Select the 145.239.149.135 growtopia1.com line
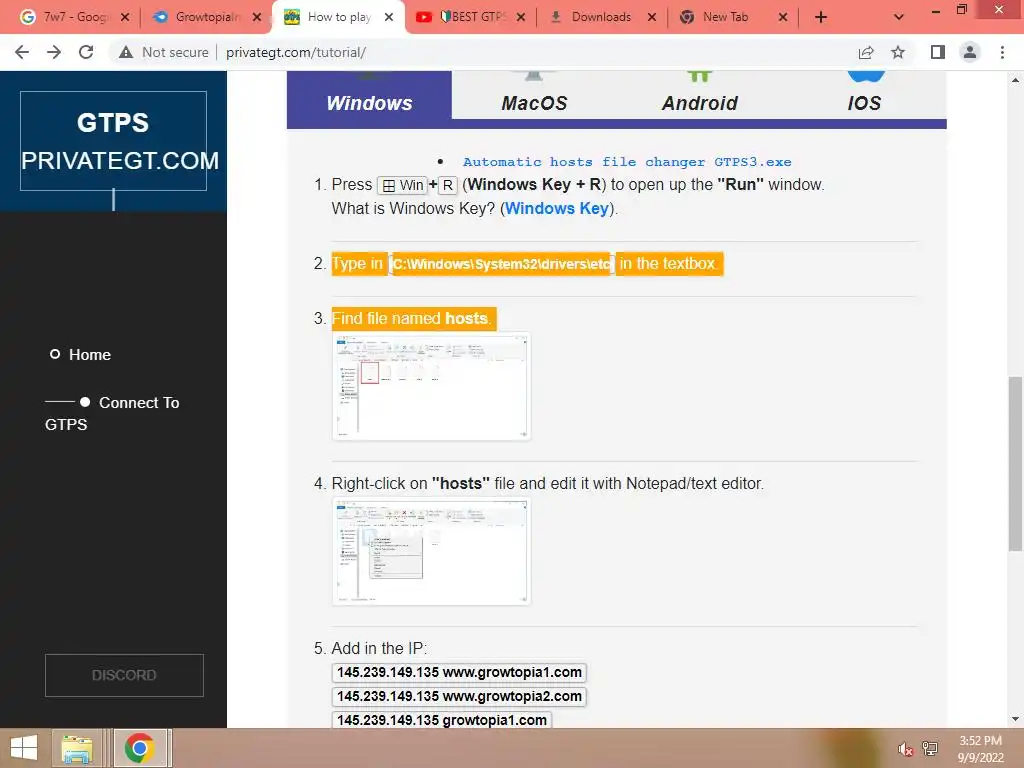Screen dimensions: 1024x768 coord(441,720)
